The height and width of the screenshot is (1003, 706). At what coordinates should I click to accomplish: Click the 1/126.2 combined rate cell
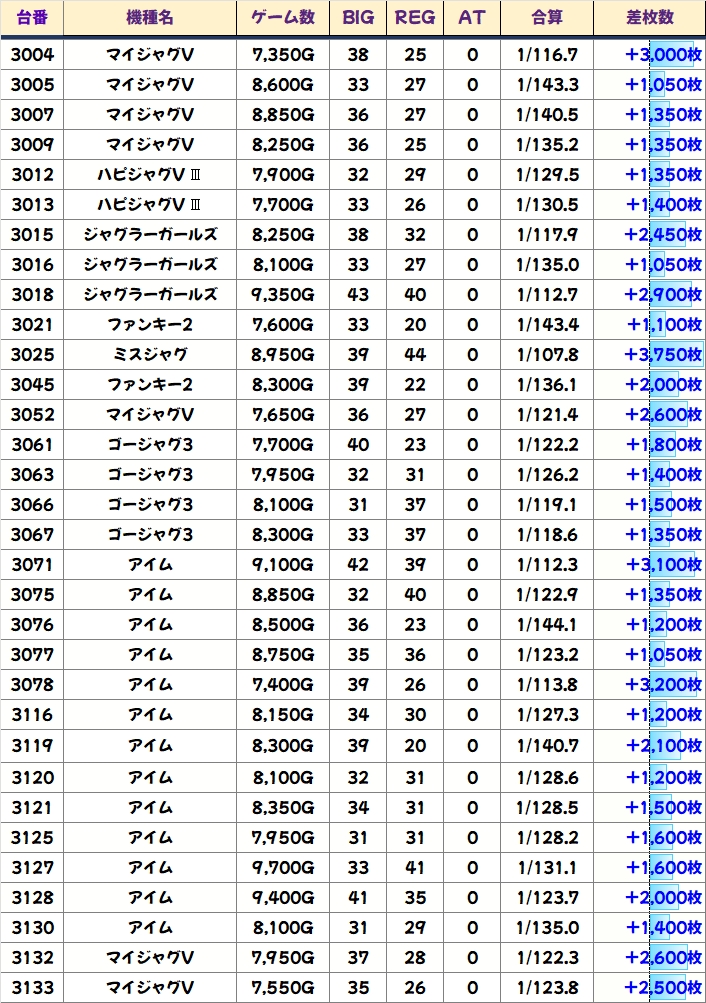(547, 475)
